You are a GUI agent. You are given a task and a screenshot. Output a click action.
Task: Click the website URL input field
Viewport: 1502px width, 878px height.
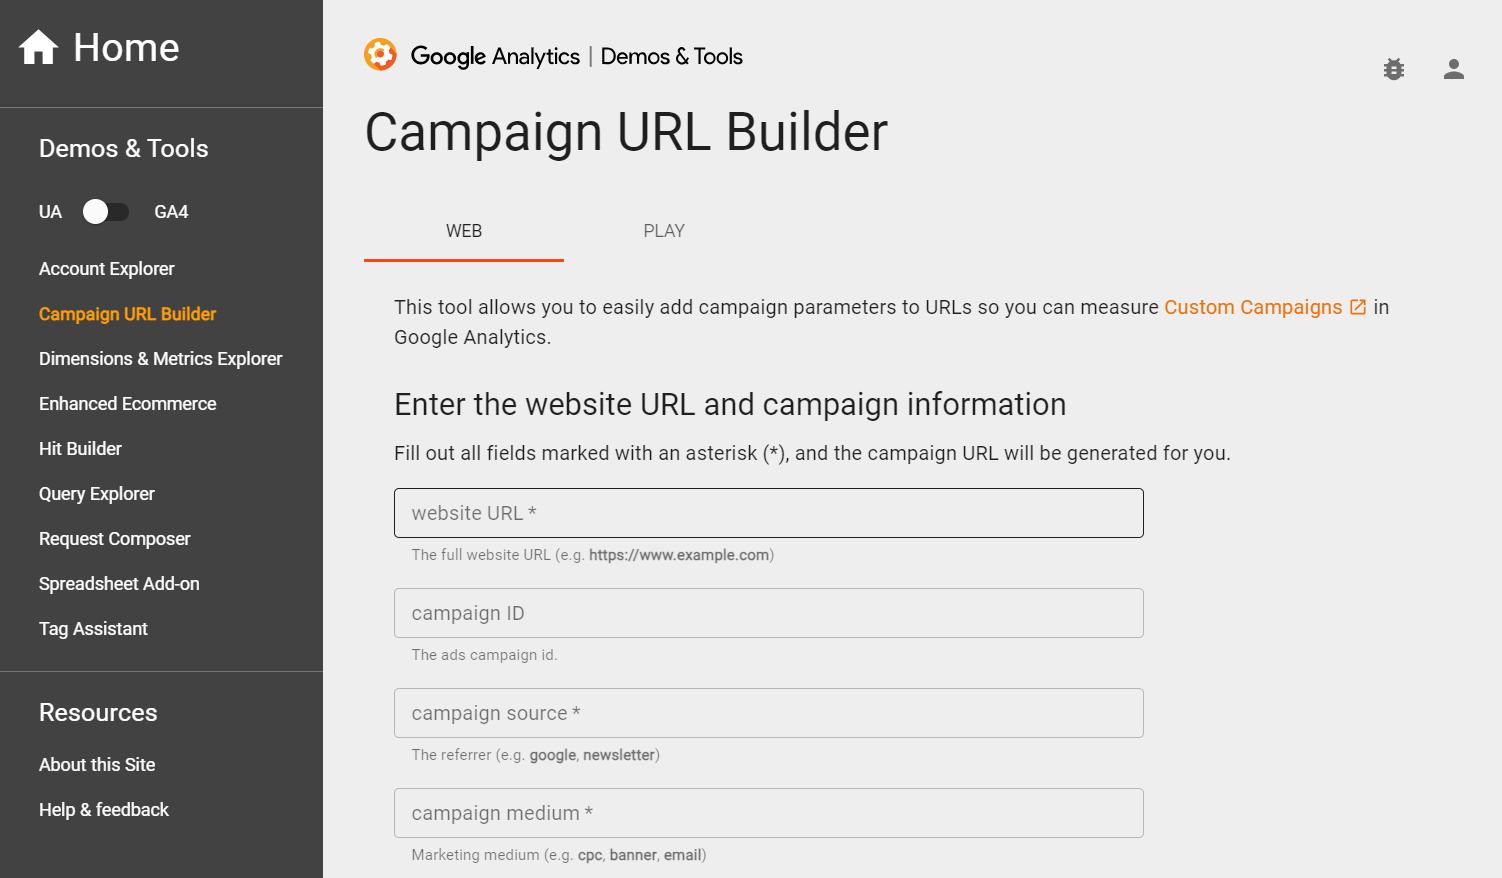(x=768, y=513)
